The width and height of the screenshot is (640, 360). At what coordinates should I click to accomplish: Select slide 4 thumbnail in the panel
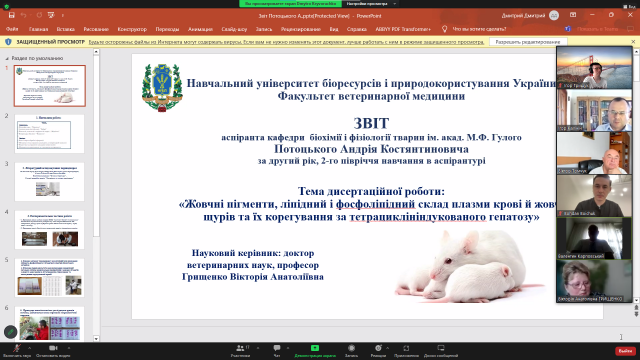(x=49, y=230)
